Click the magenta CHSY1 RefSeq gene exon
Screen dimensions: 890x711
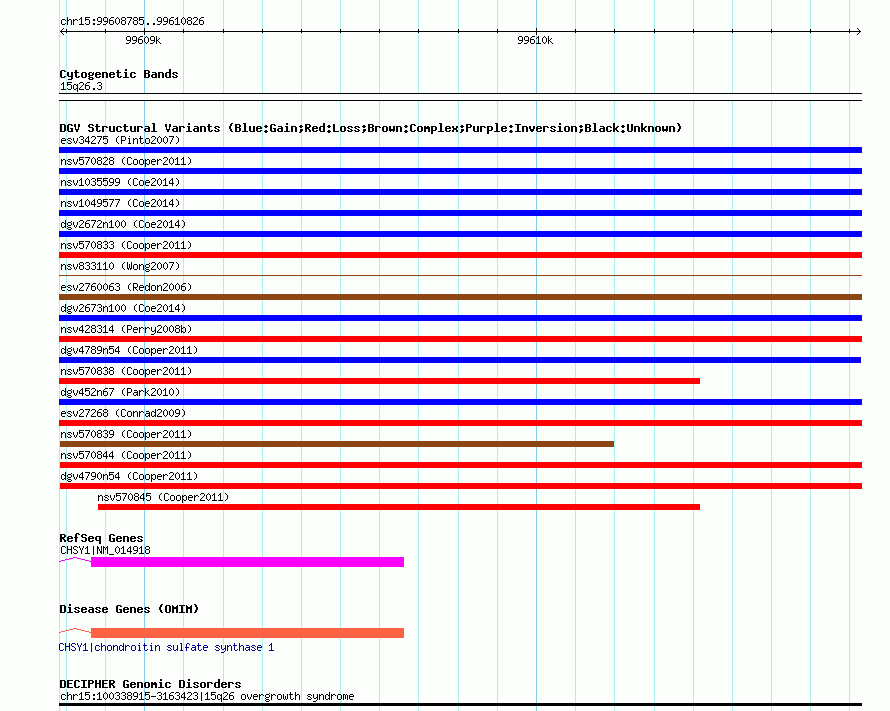pos(247,562)
